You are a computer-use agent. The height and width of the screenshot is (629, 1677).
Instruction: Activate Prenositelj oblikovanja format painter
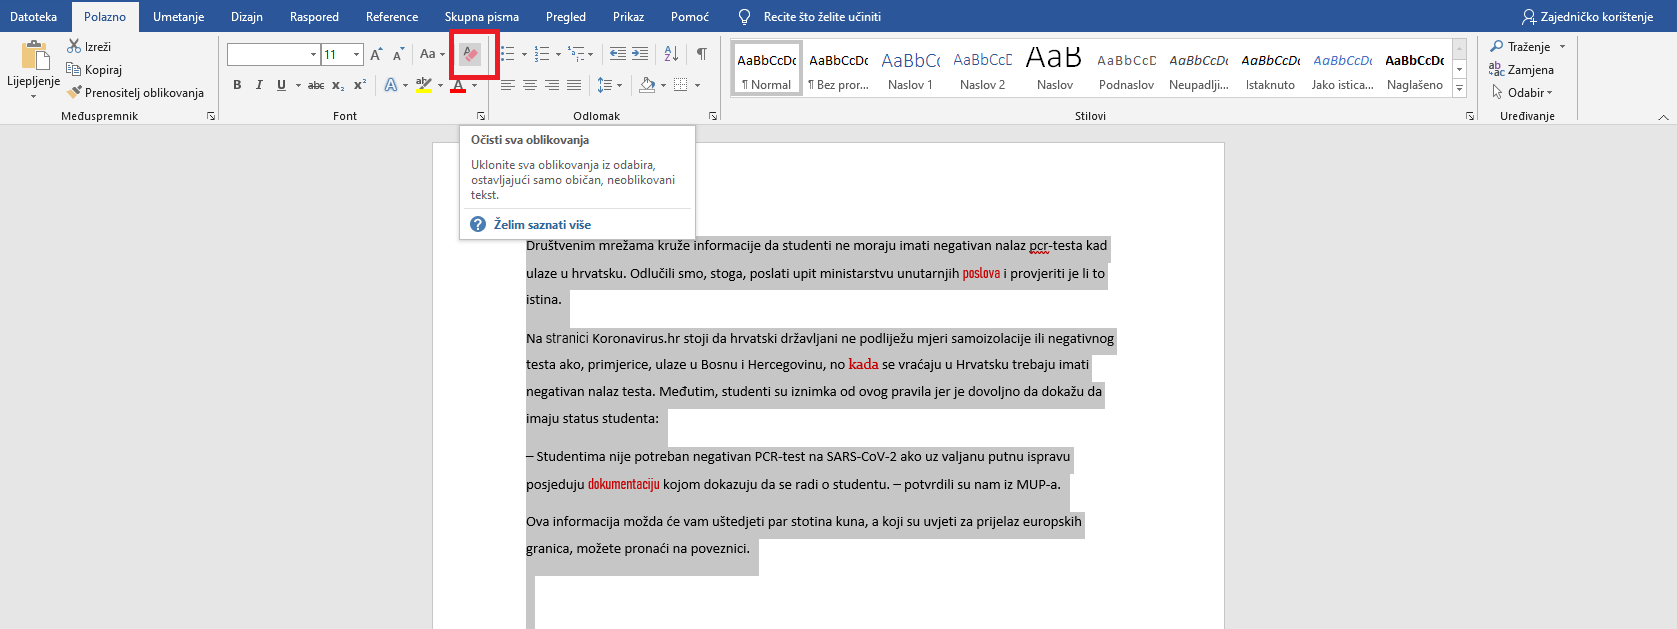coord(135,92)
